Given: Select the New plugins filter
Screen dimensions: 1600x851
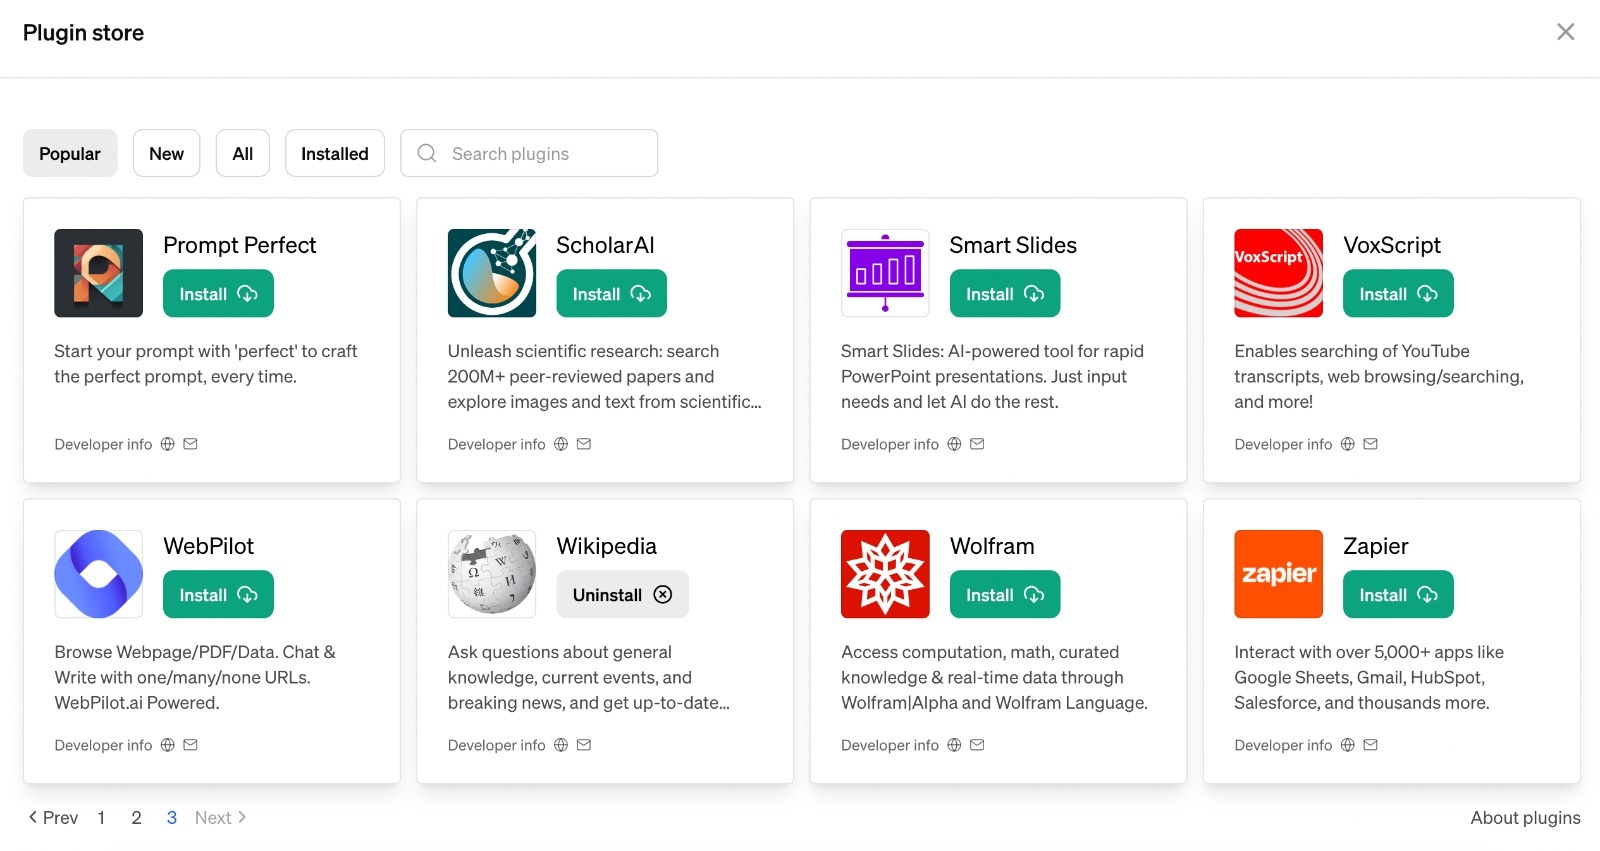Looking at the screenshot, I should [166, 154].
